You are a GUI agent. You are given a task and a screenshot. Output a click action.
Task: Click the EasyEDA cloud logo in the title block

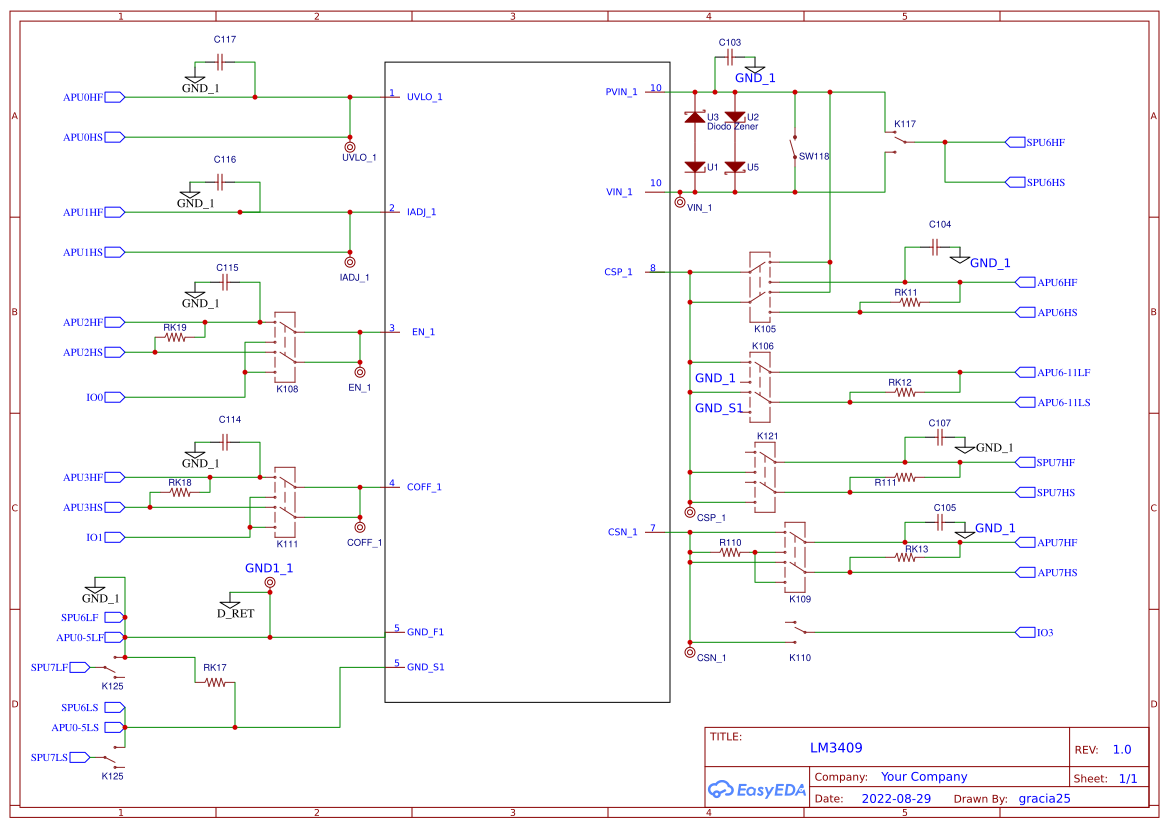pyautogui.click(x=722, y=790)
